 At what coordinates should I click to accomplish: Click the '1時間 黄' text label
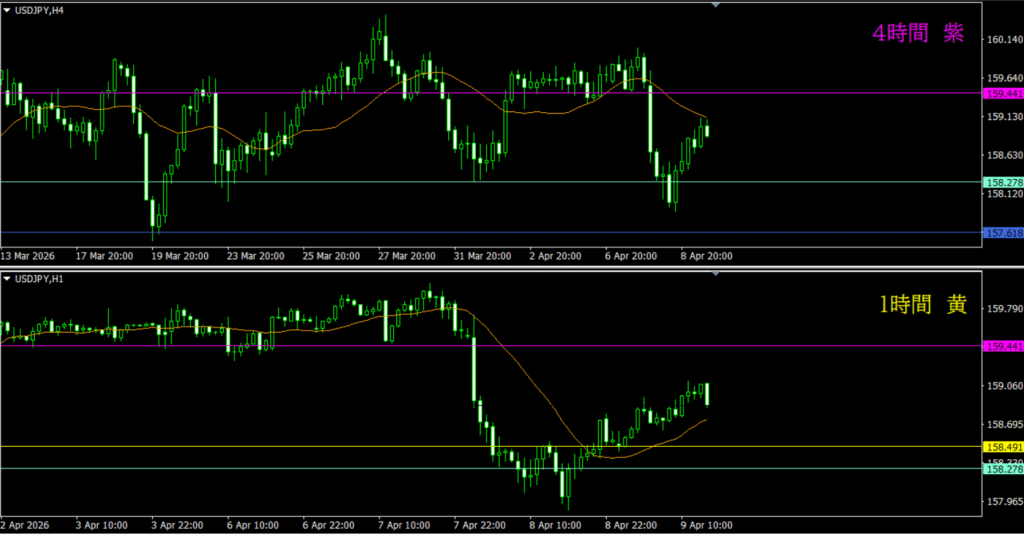(x=922, y=306)
